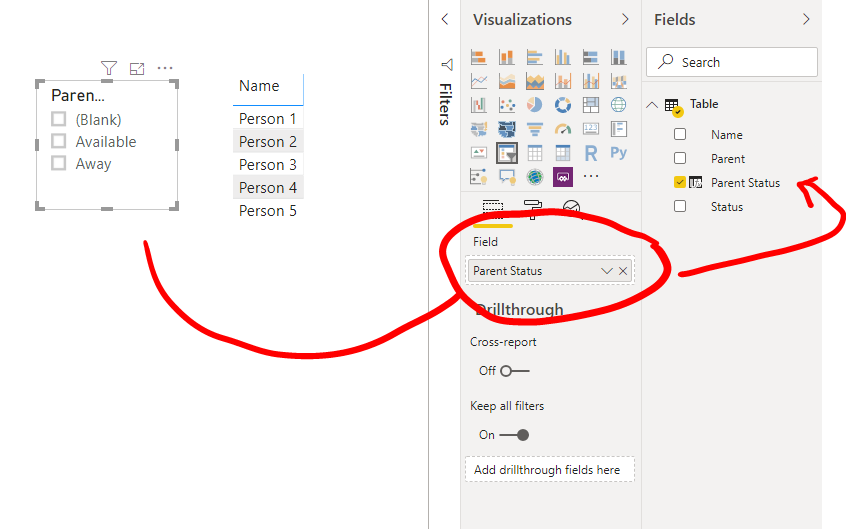Uncheck the Parent Status field checkbox
This screenshot has height=529, width=846.
coord(680,182)
